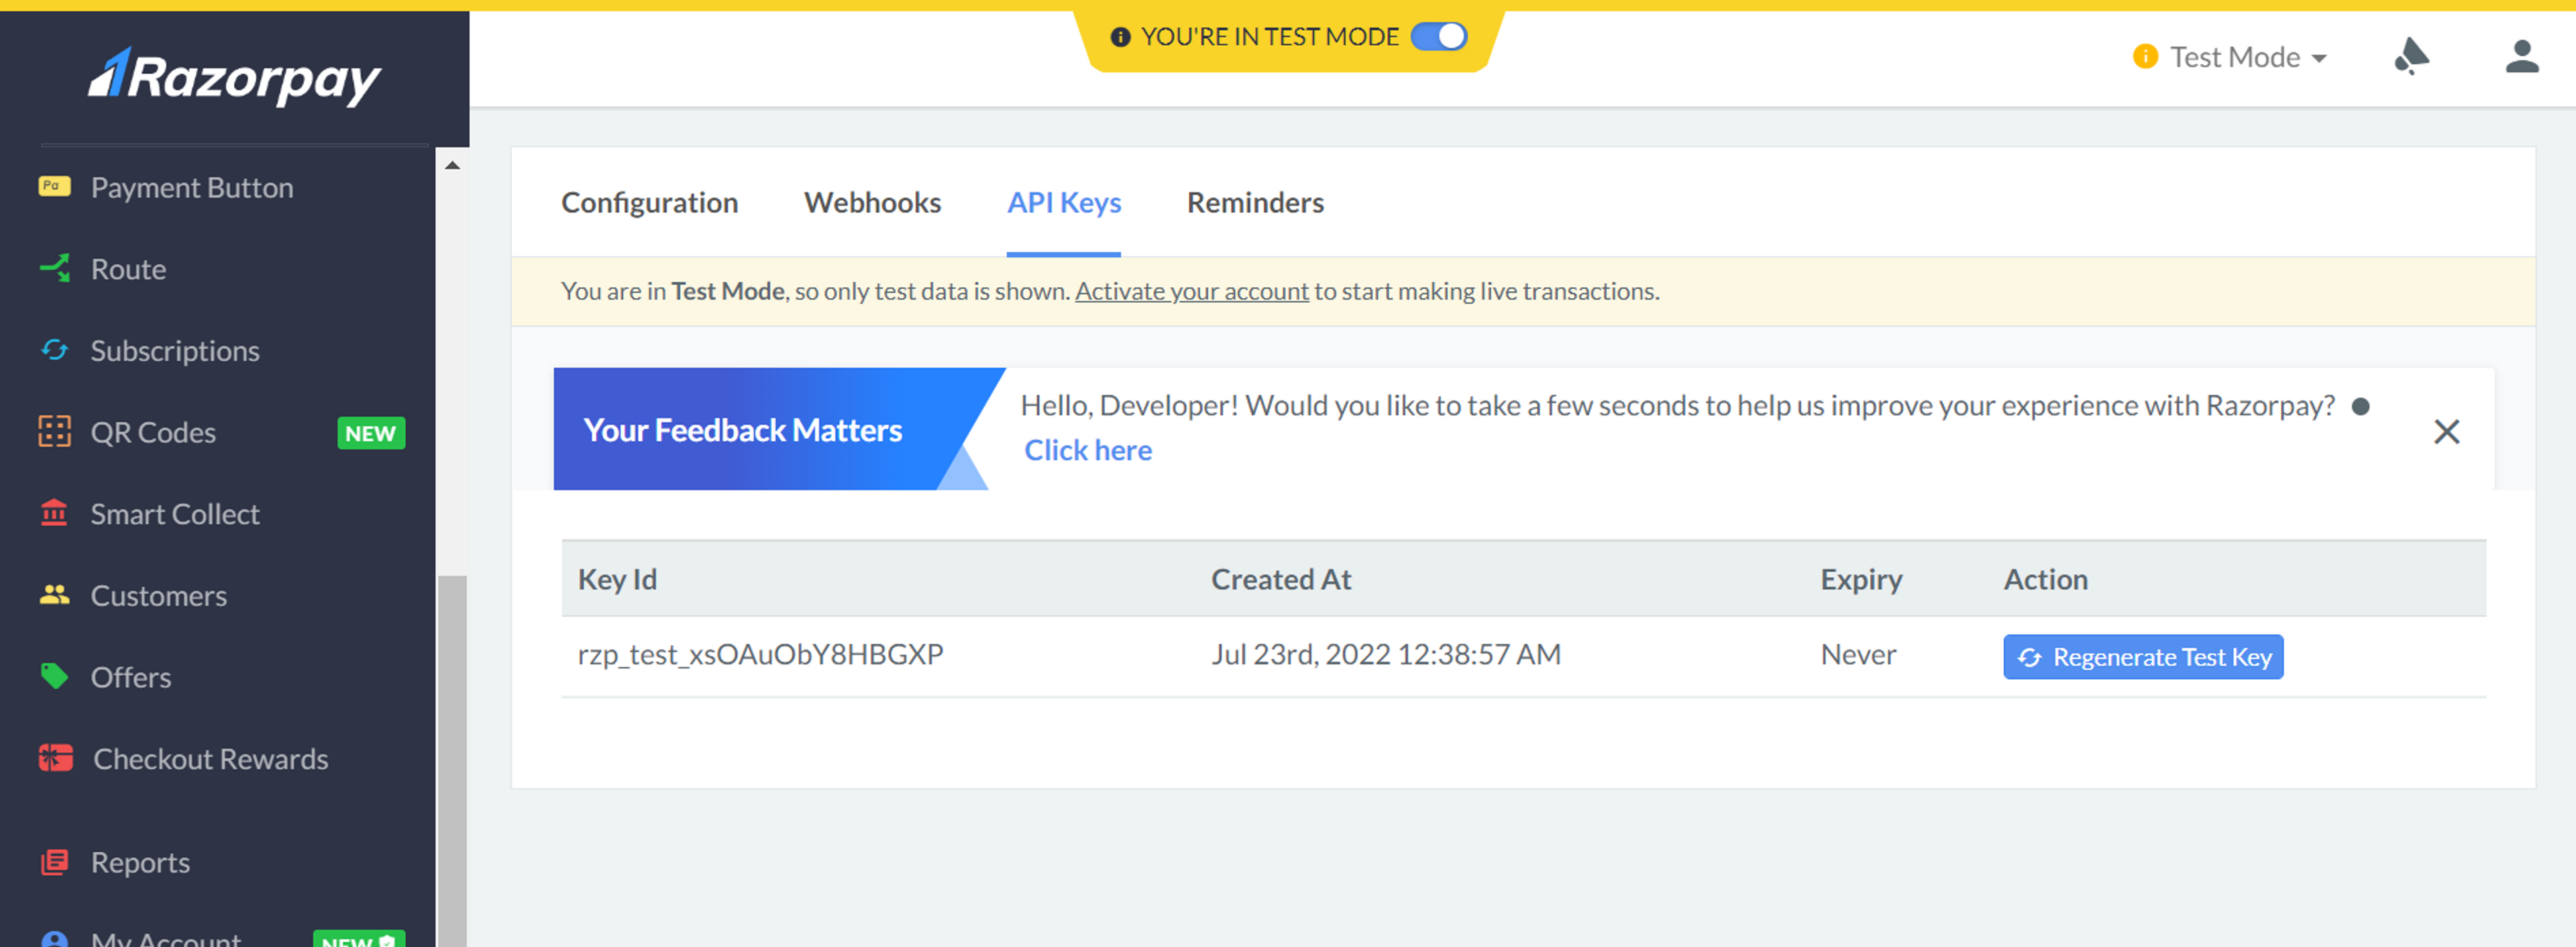Switch to the Configuration tab
2576x947 pixels.
[x=649, y=202]
